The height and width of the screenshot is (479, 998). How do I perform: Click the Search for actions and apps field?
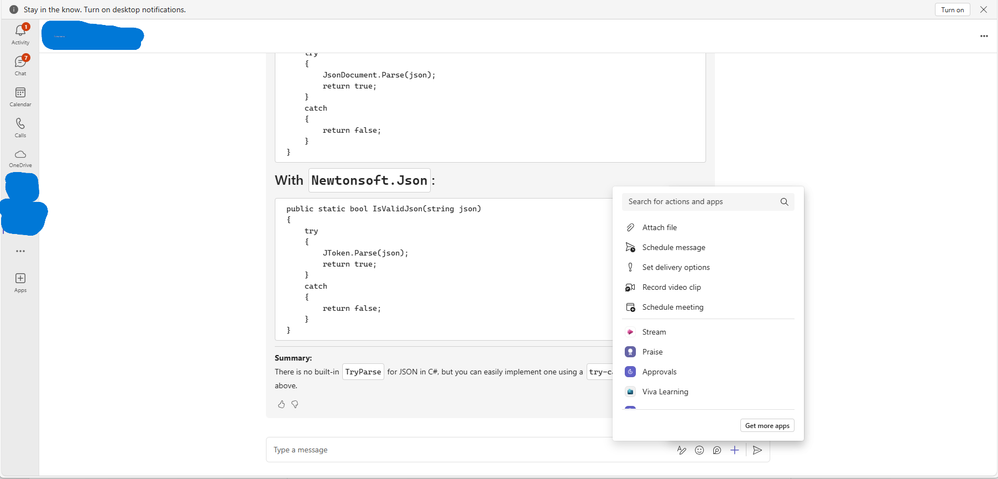pyautogui.click(x=708, y=202)
